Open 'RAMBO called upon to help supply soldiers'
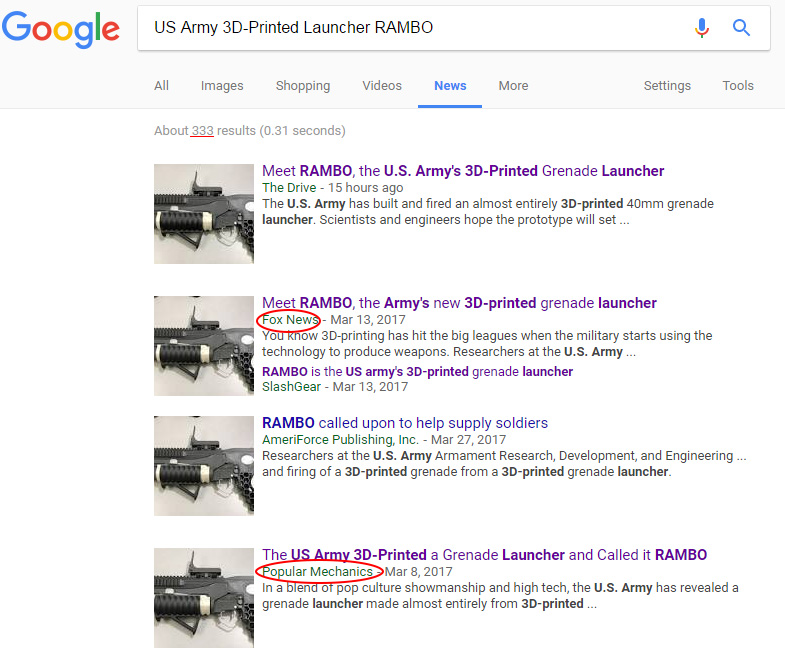This screenshot has height=655, width=785. 405,423
